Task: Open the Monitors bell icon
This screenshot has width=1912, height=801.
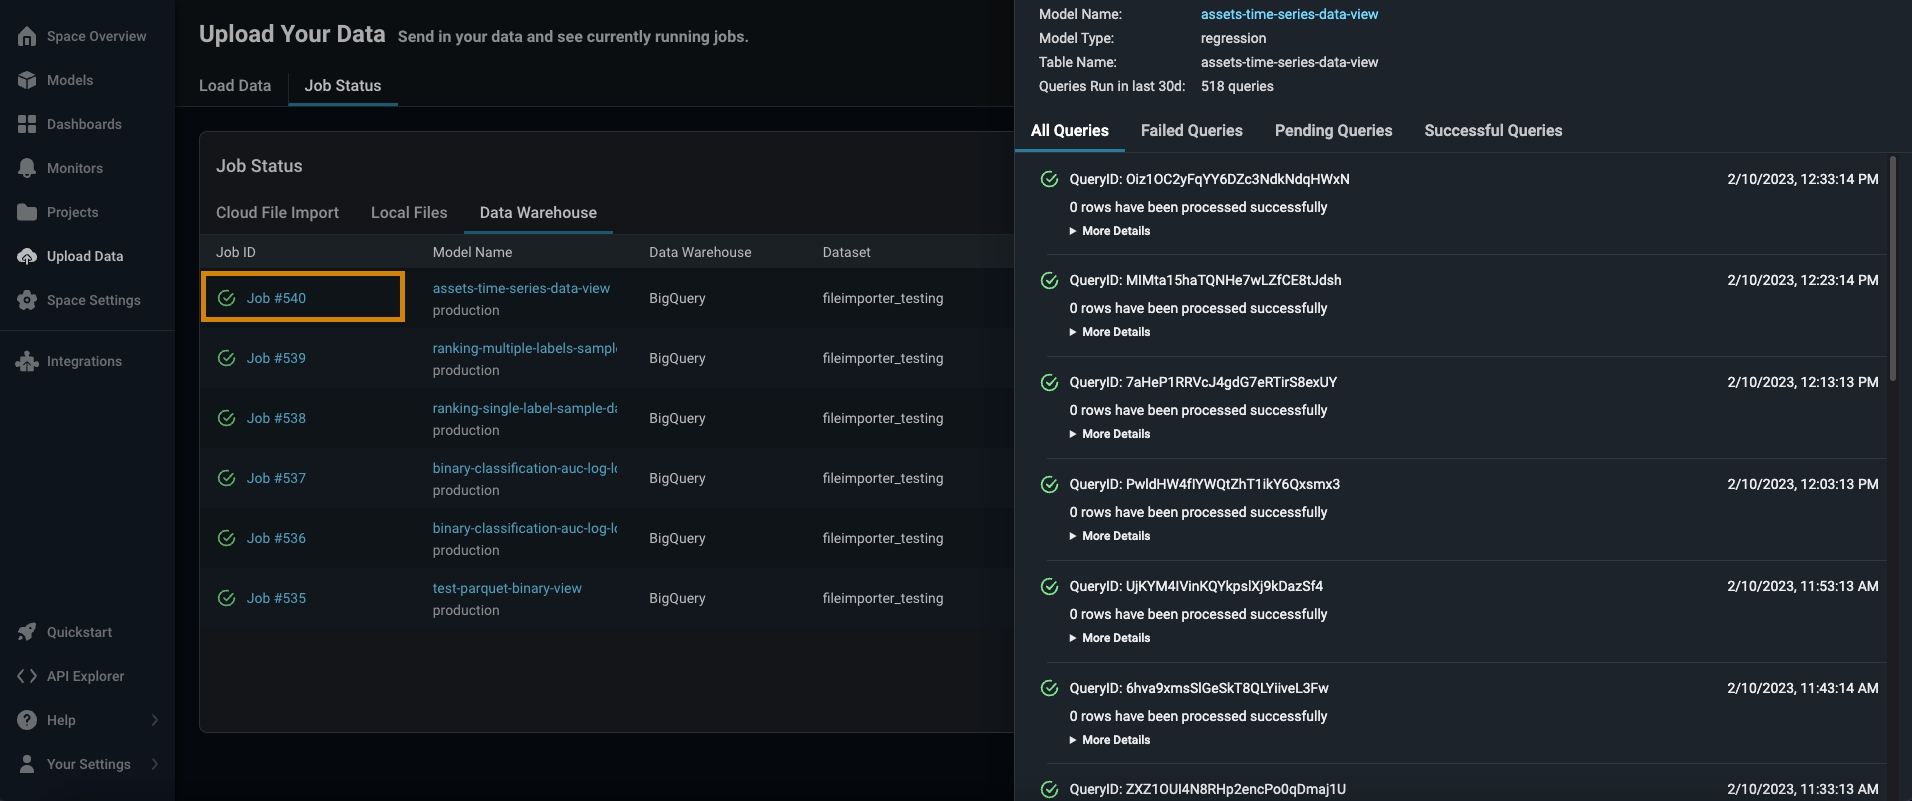Action: point(27,168)
